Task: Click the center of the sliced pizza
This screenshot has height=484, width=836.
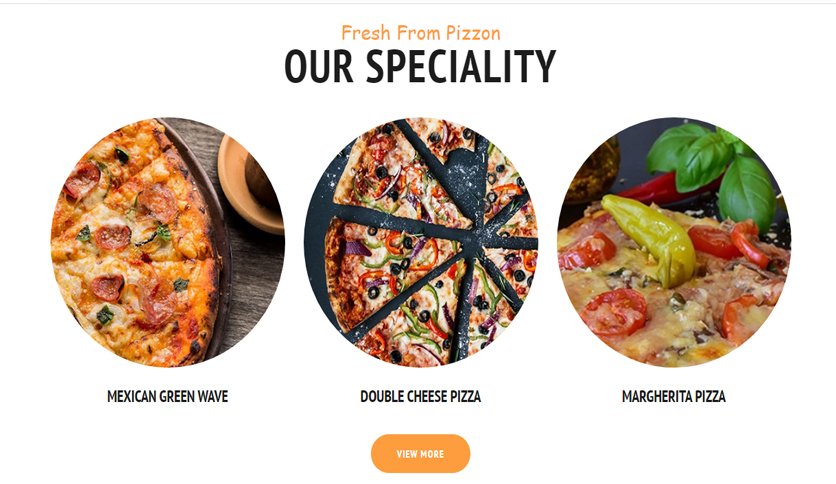Action: click(x=472, y=243)
